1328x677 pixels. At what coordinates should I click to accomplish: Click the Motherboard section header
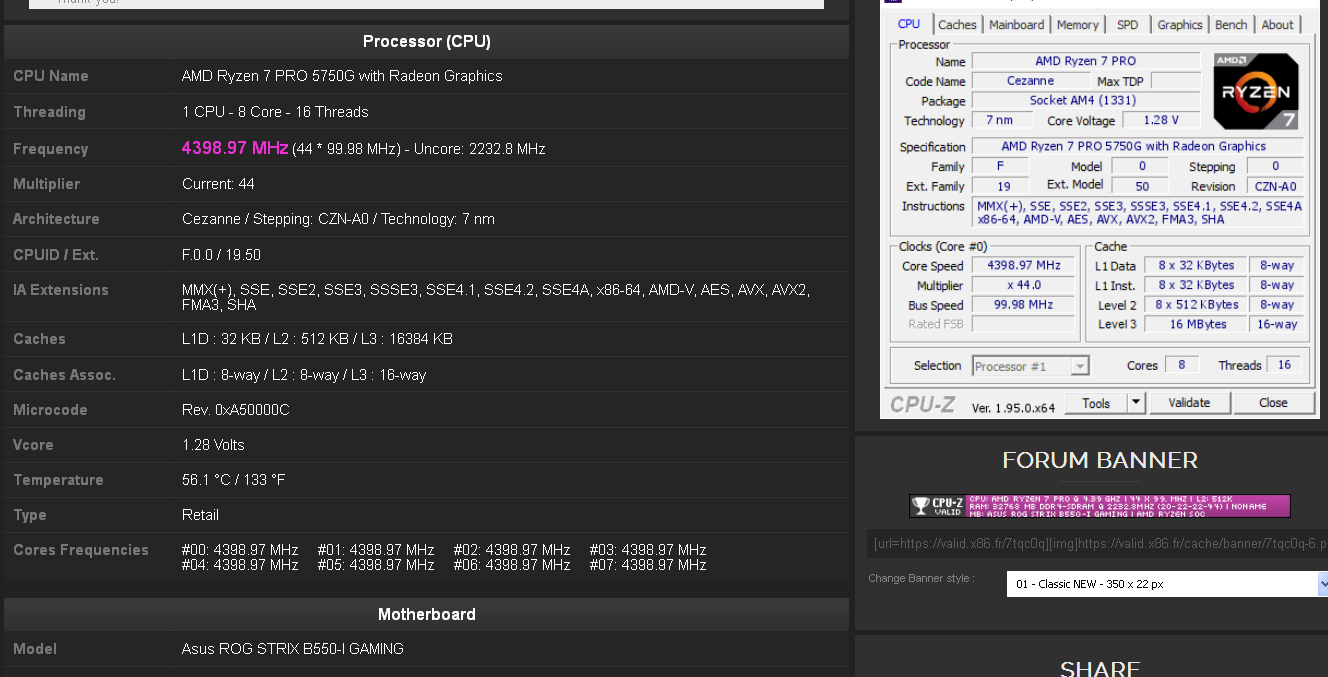coord(427,615)
